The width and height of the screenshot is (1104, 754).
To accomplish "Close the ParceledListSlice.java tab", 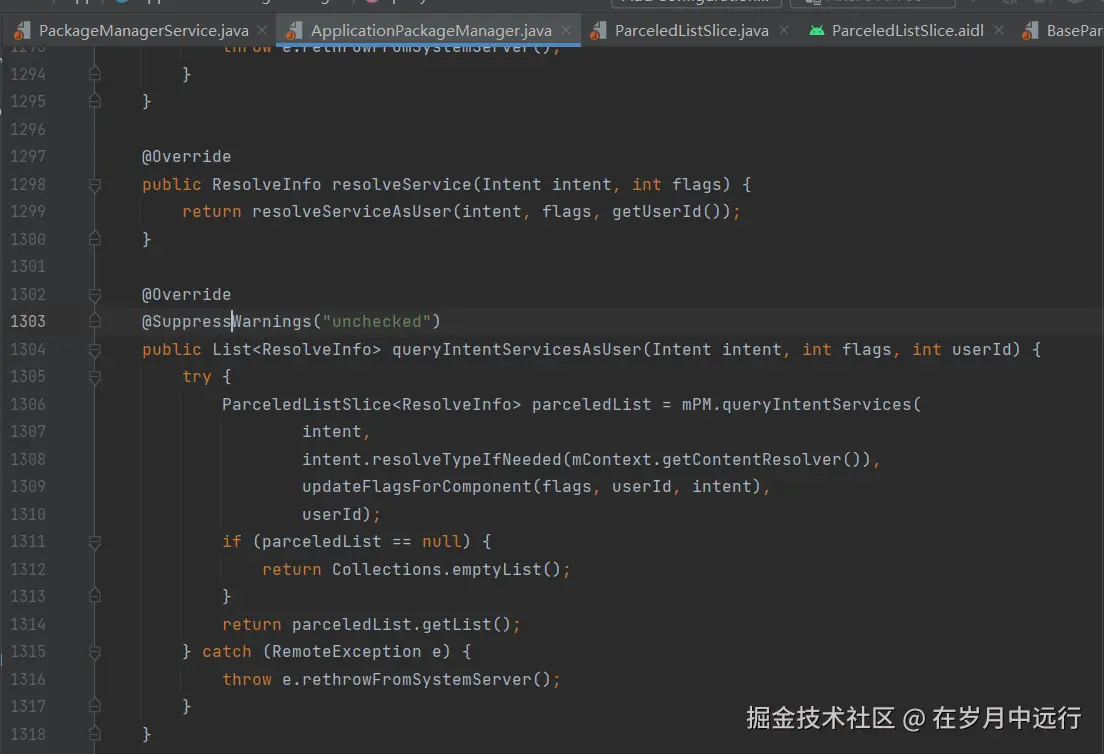I will [x=784, y=30].
